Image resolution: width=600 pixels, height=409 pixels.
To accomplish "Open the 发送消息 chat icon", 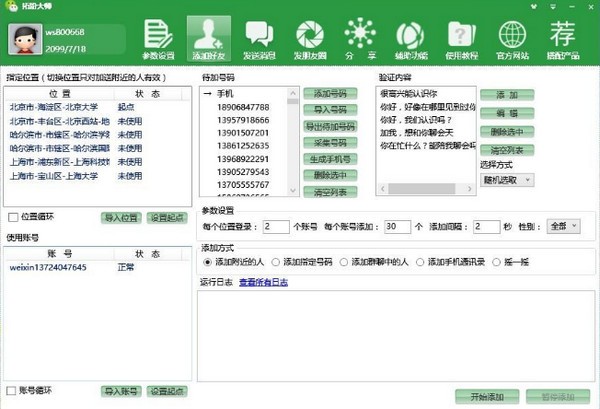I will (x=259, y=39).
